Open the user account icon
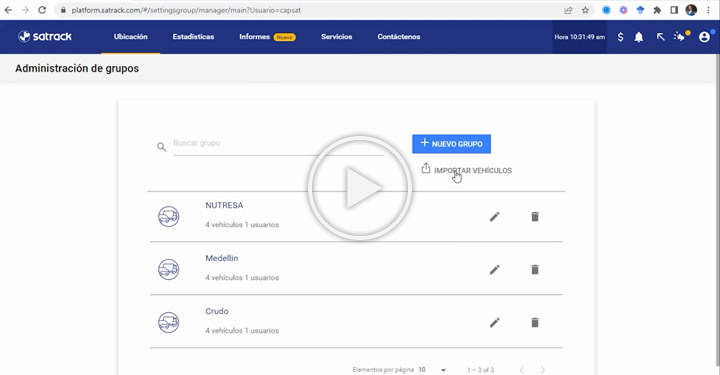720x375 pixels. (704, 37)
